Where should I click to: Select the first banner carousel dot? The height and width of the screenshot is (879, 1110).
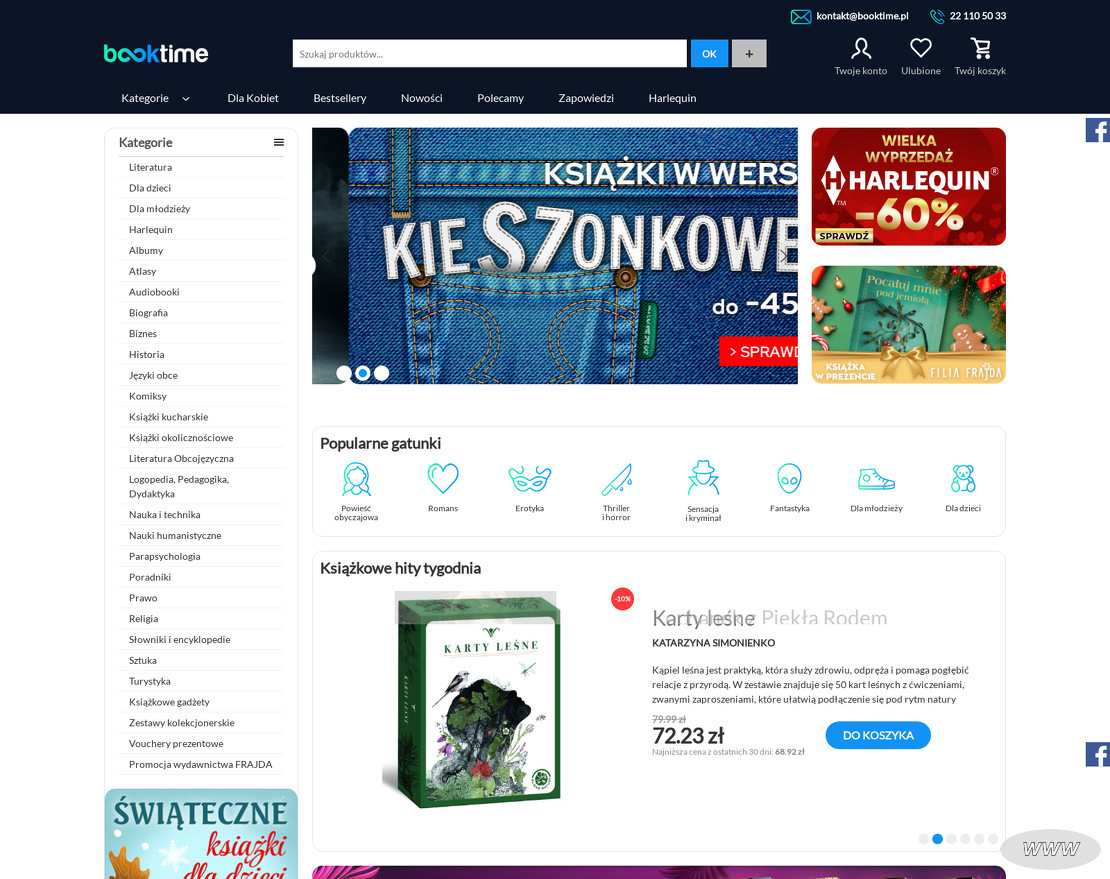tap(344, 373)
